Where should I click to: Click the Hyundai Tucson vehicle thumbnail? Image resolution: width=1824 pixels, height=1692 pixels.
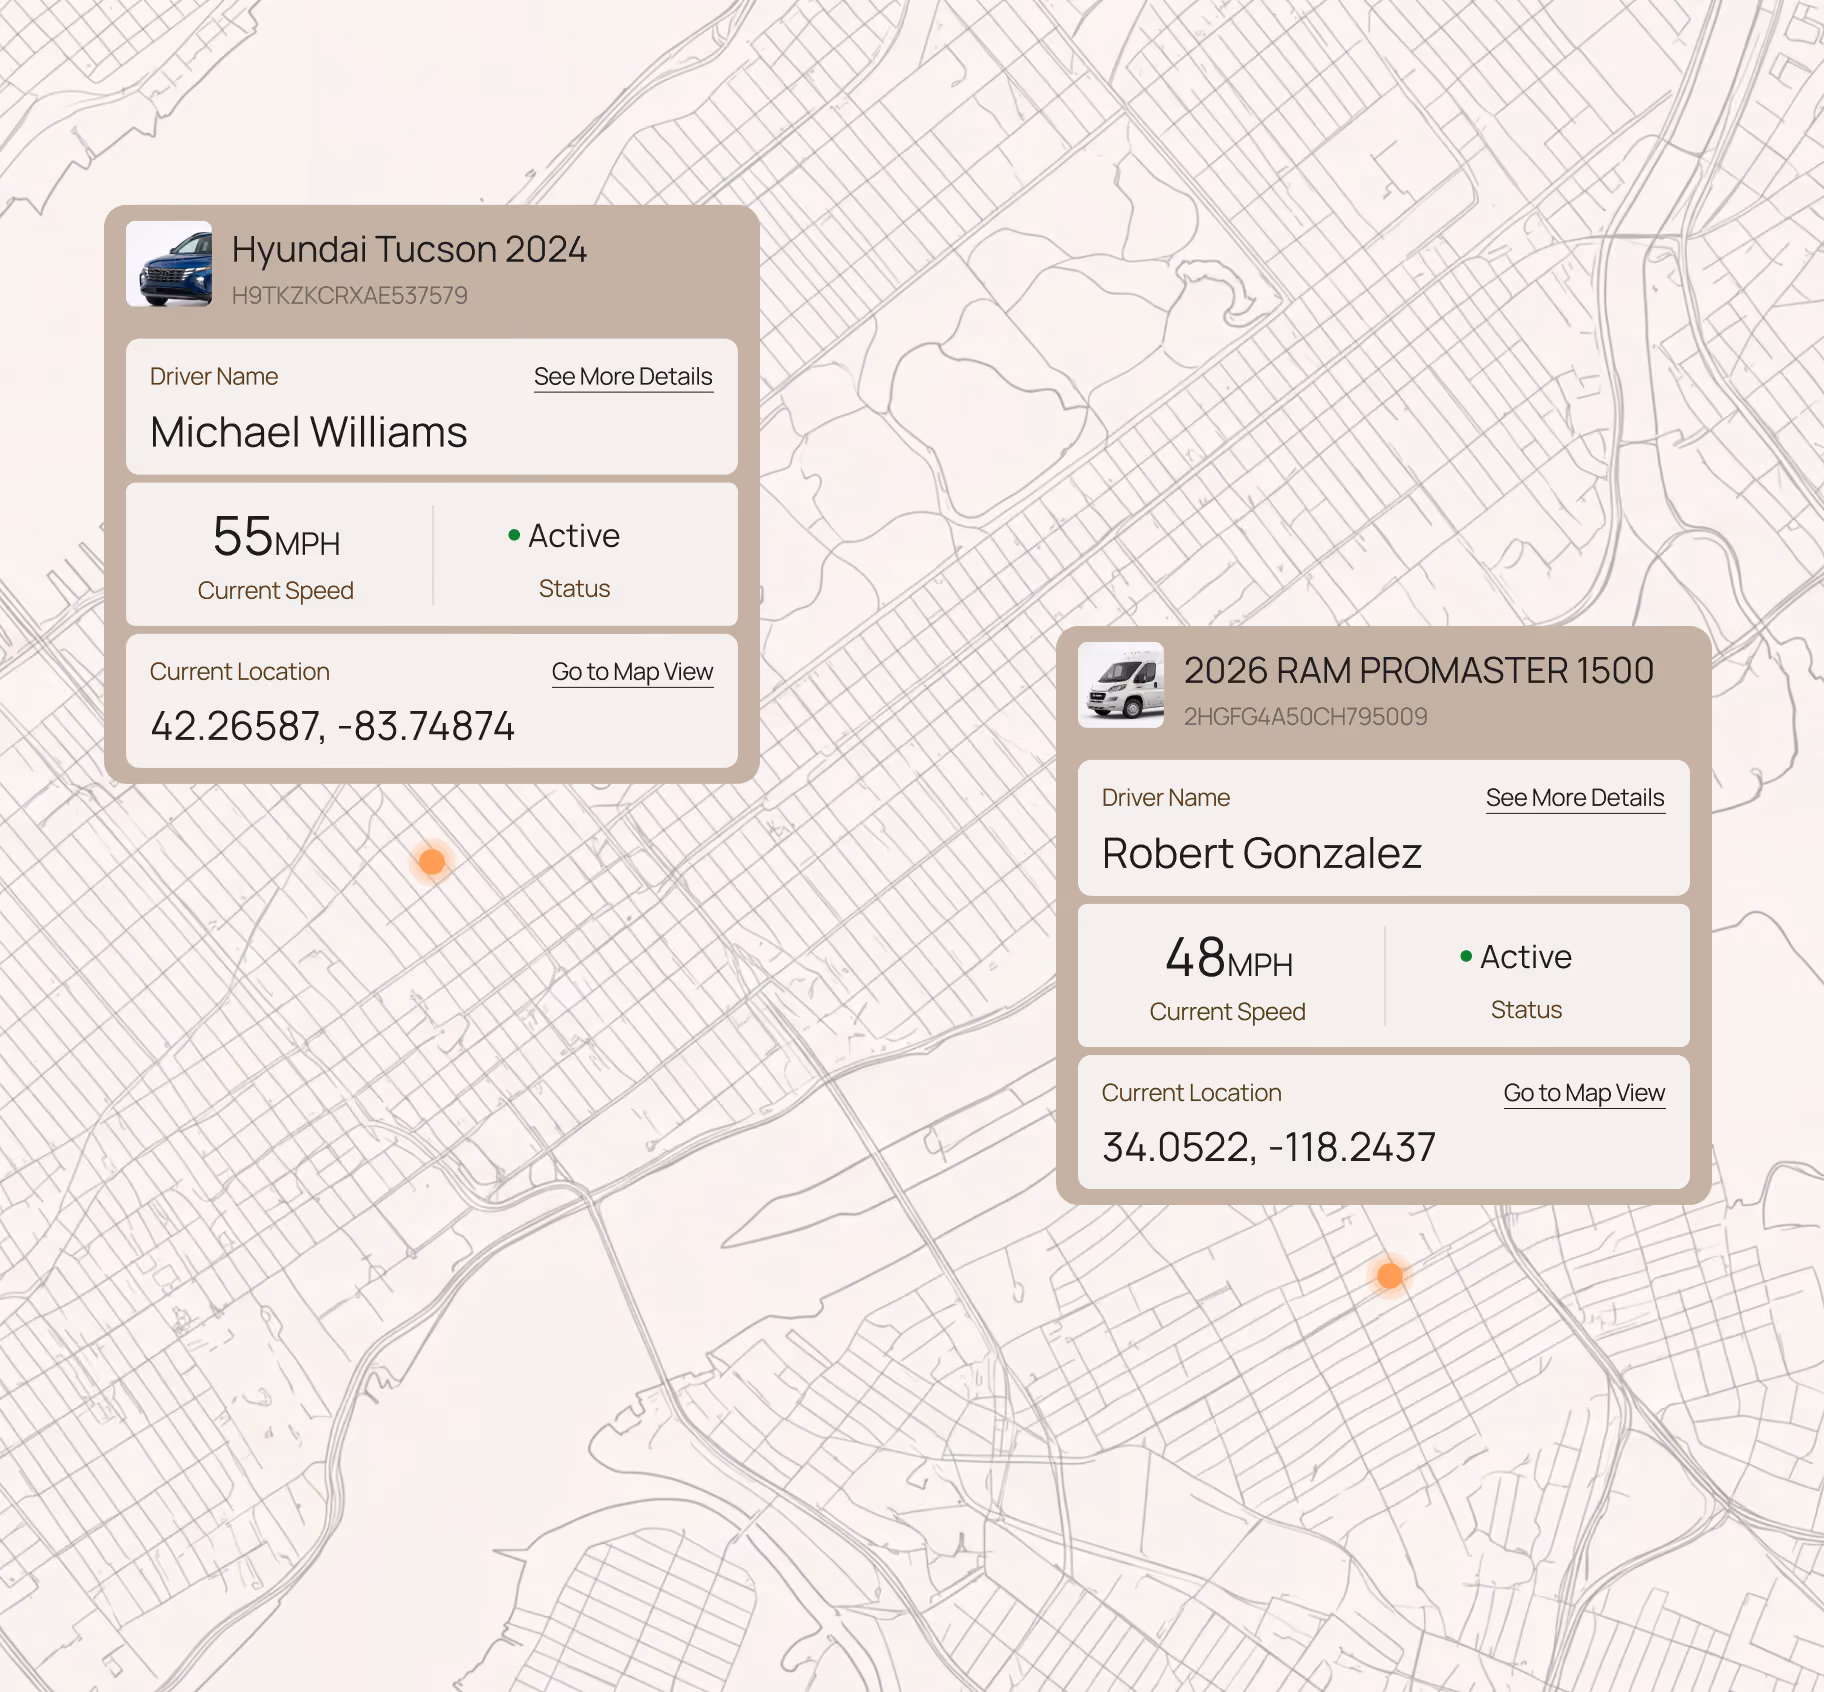[169, 264]
